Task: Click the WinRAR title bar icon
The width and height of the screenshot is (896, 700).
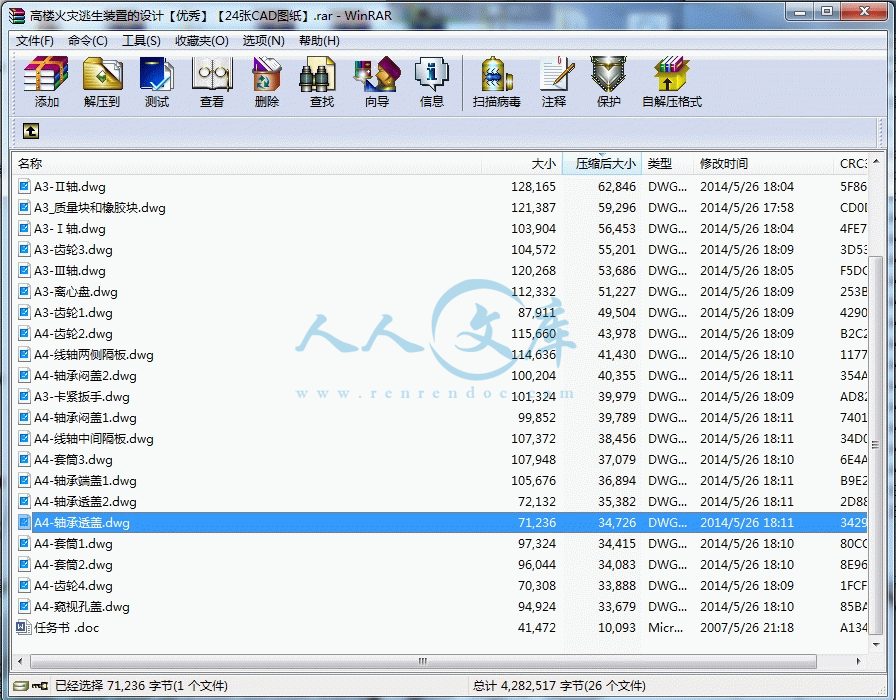Action: pyautogui.click(x=17, y=15)
